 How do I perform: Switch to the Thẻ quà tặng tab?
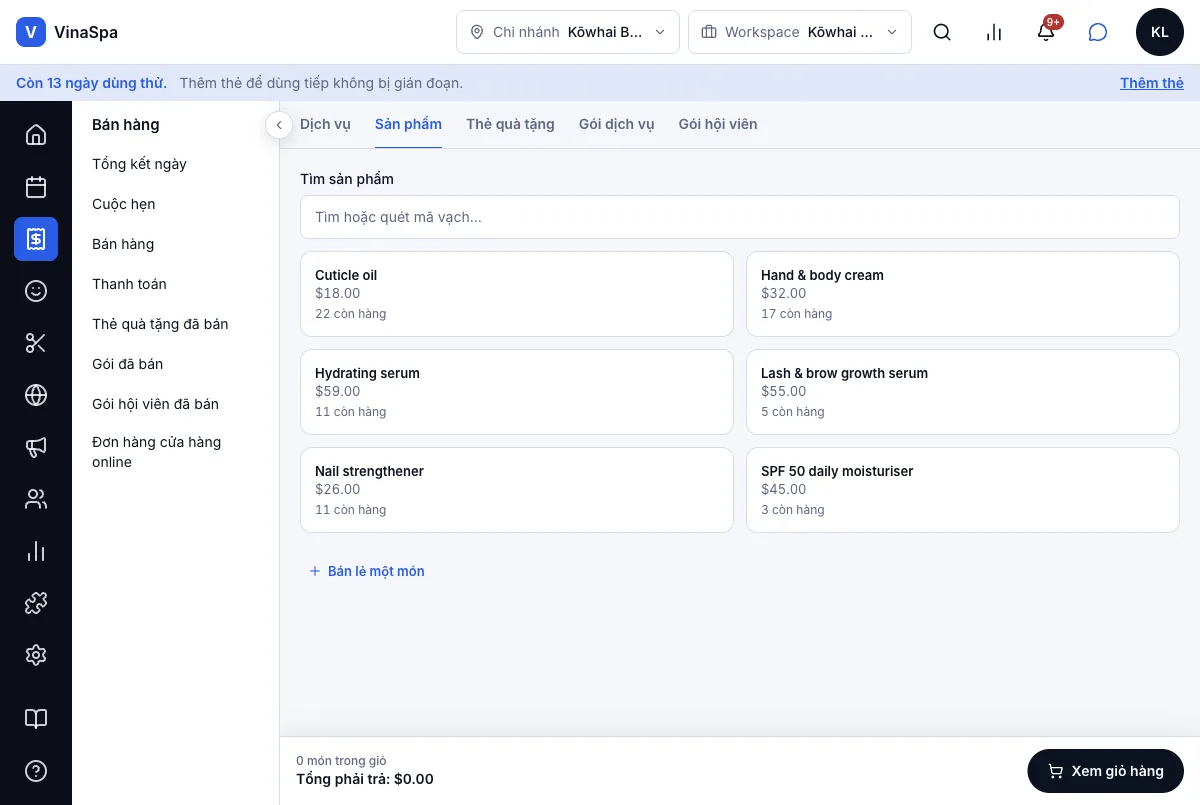point(510,124)
